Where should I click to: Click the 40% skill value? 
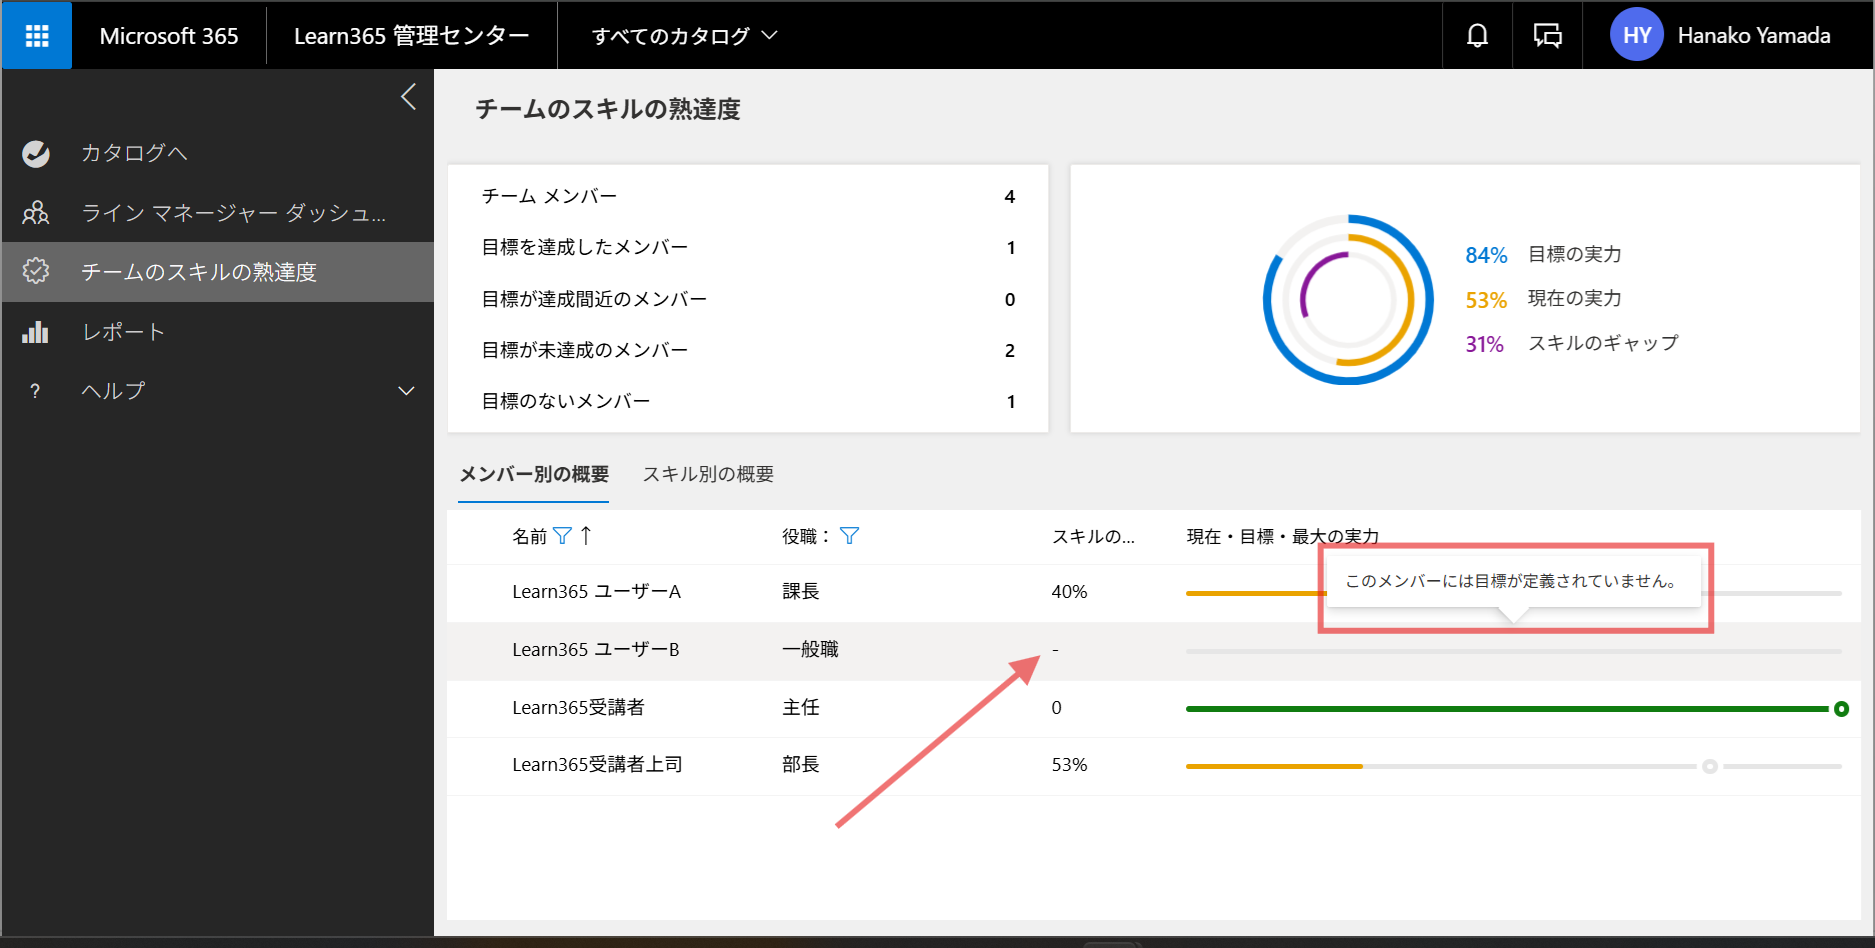coord(1069,592)
